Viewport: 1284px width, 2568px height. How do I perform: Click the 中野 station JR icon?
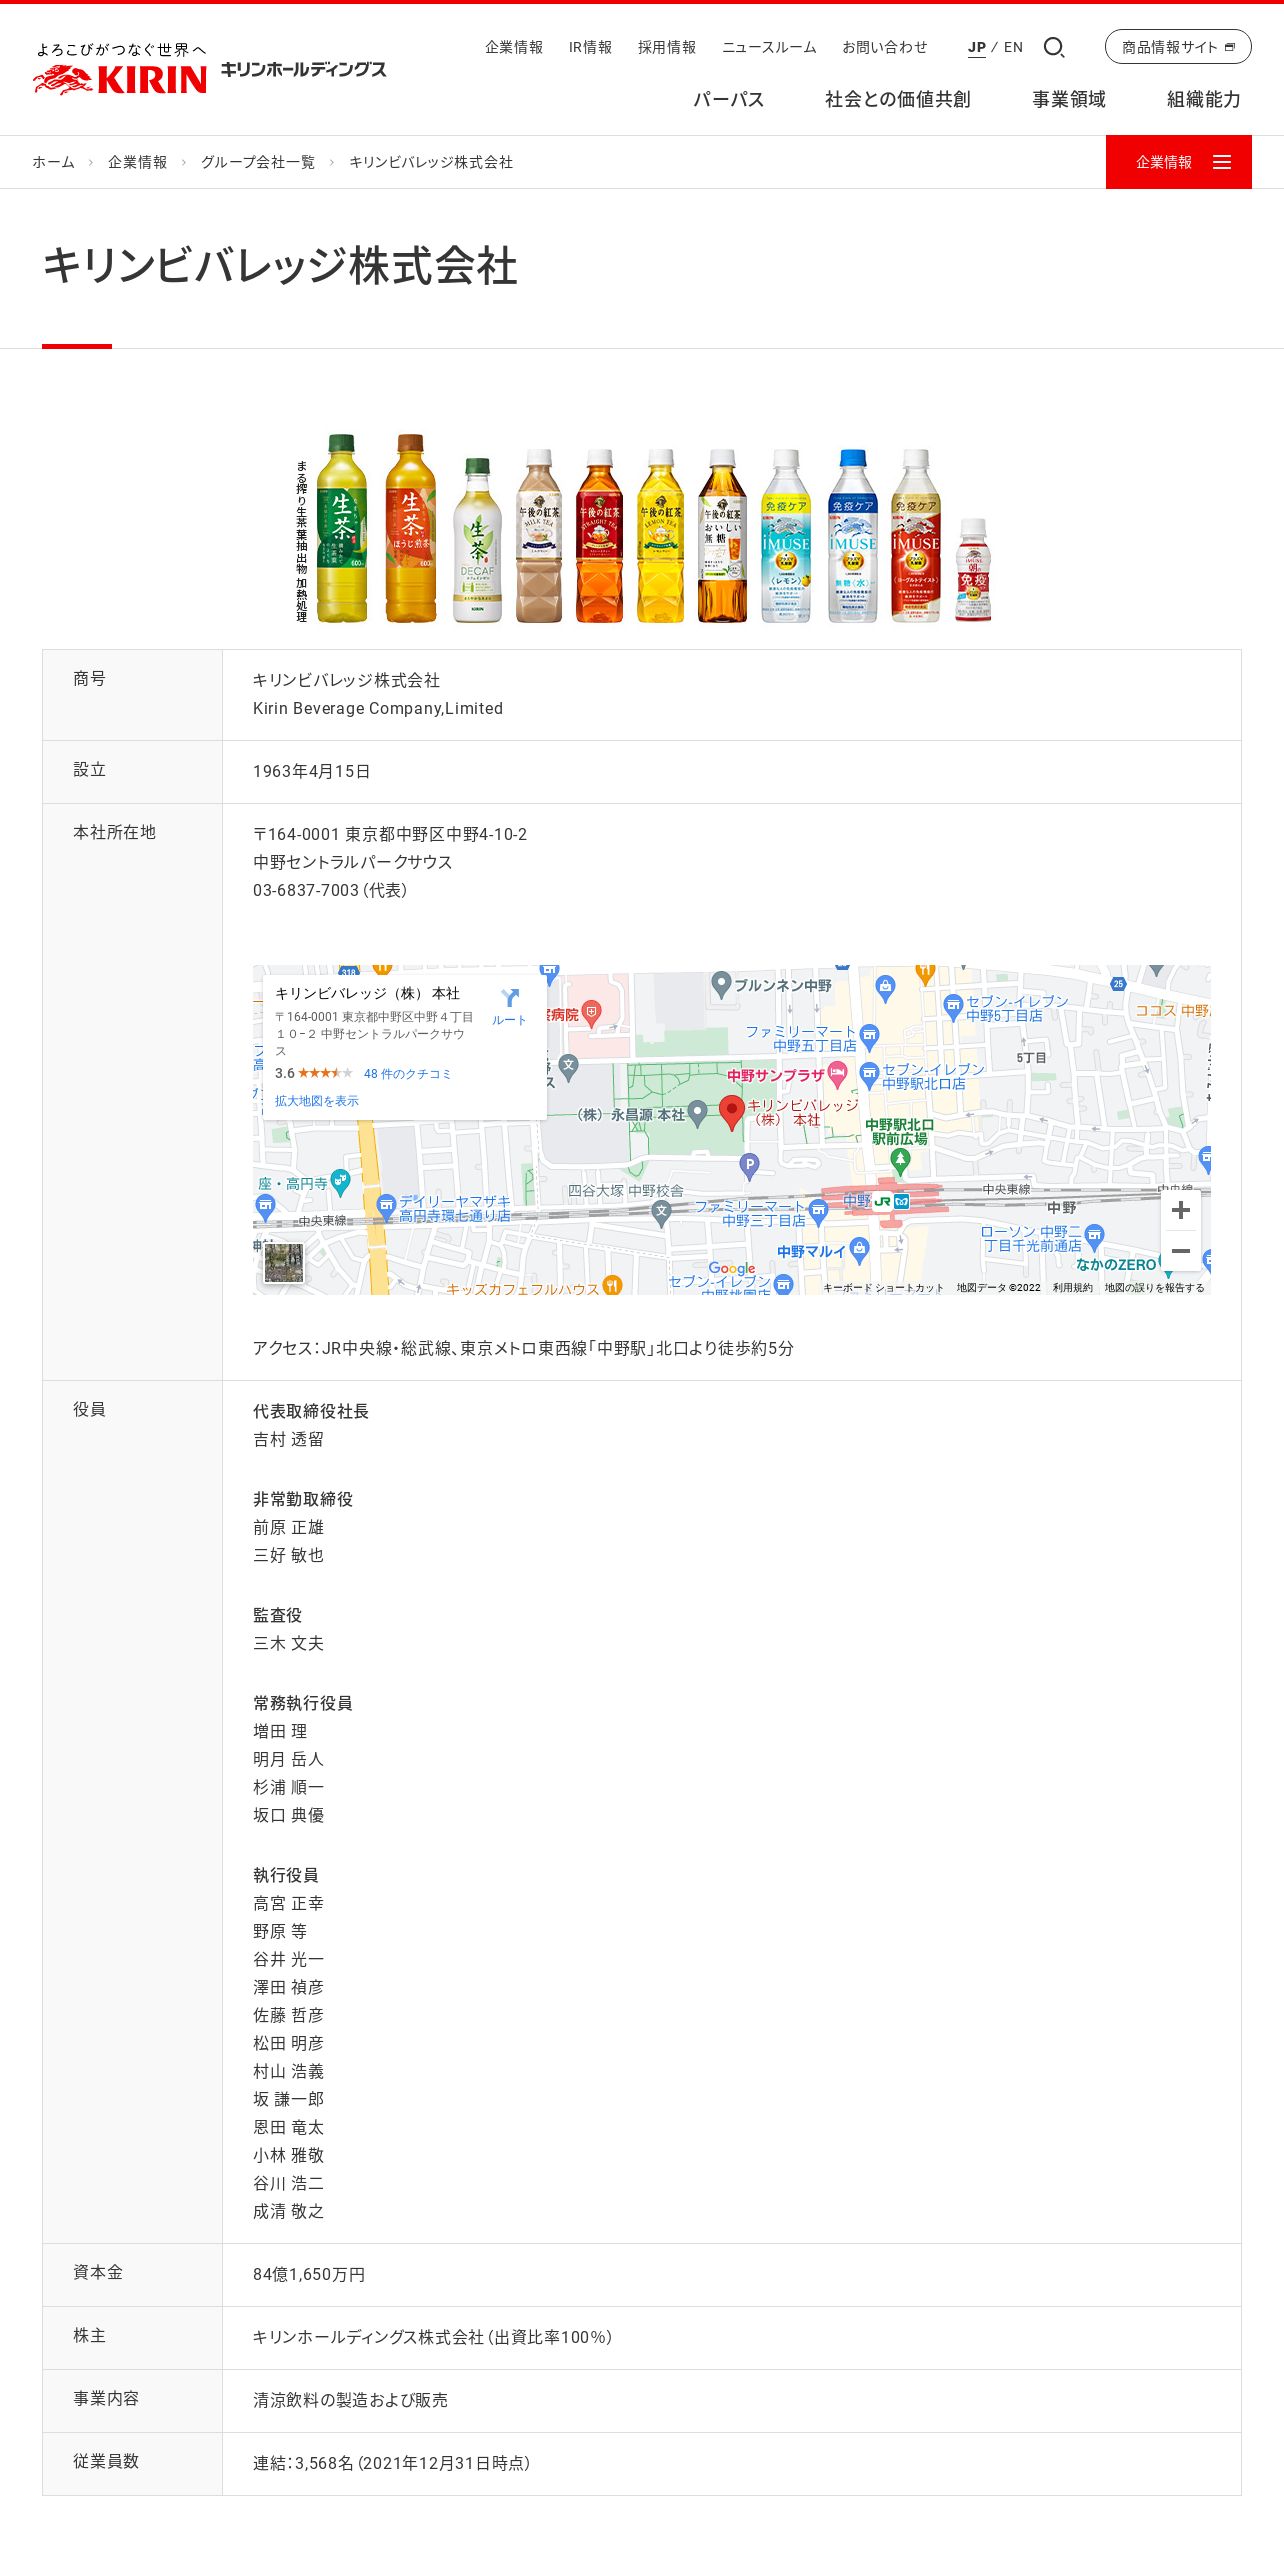pos(883,1201)
